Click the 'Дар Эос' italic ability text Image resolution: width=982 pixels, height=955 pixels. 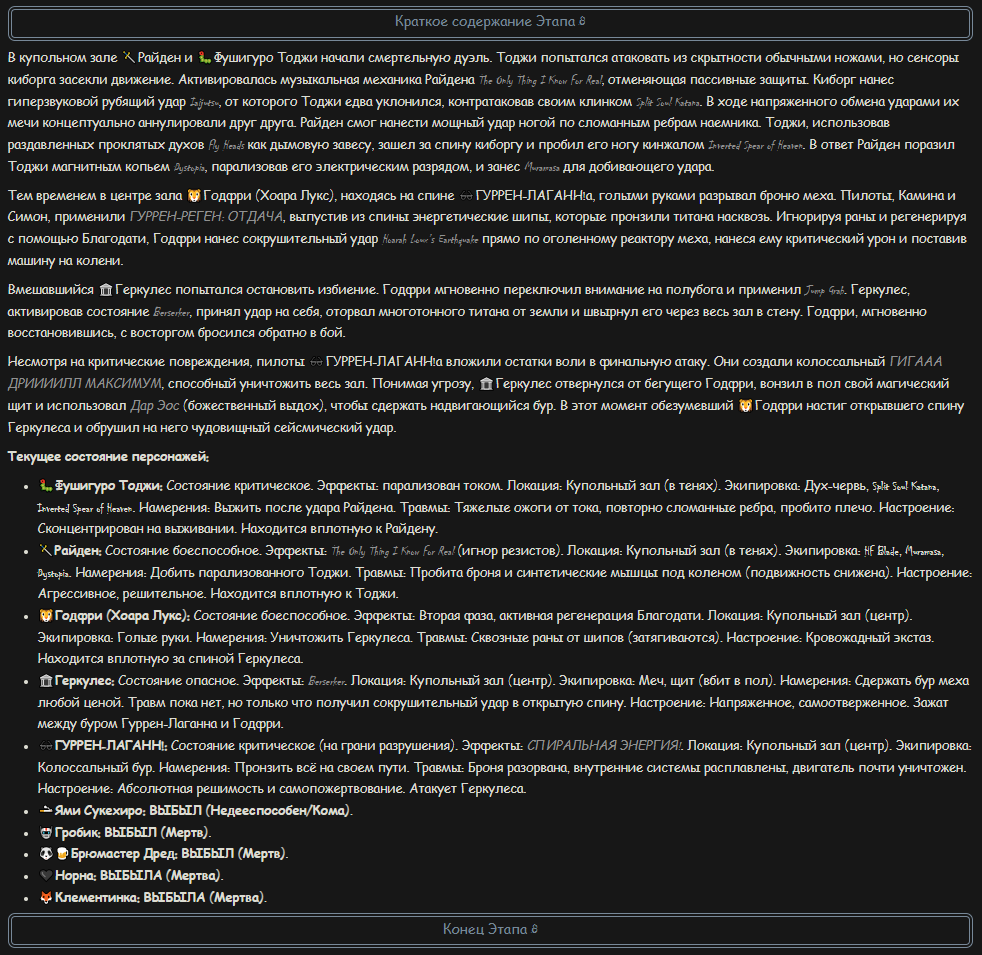(x=155, y=406)
